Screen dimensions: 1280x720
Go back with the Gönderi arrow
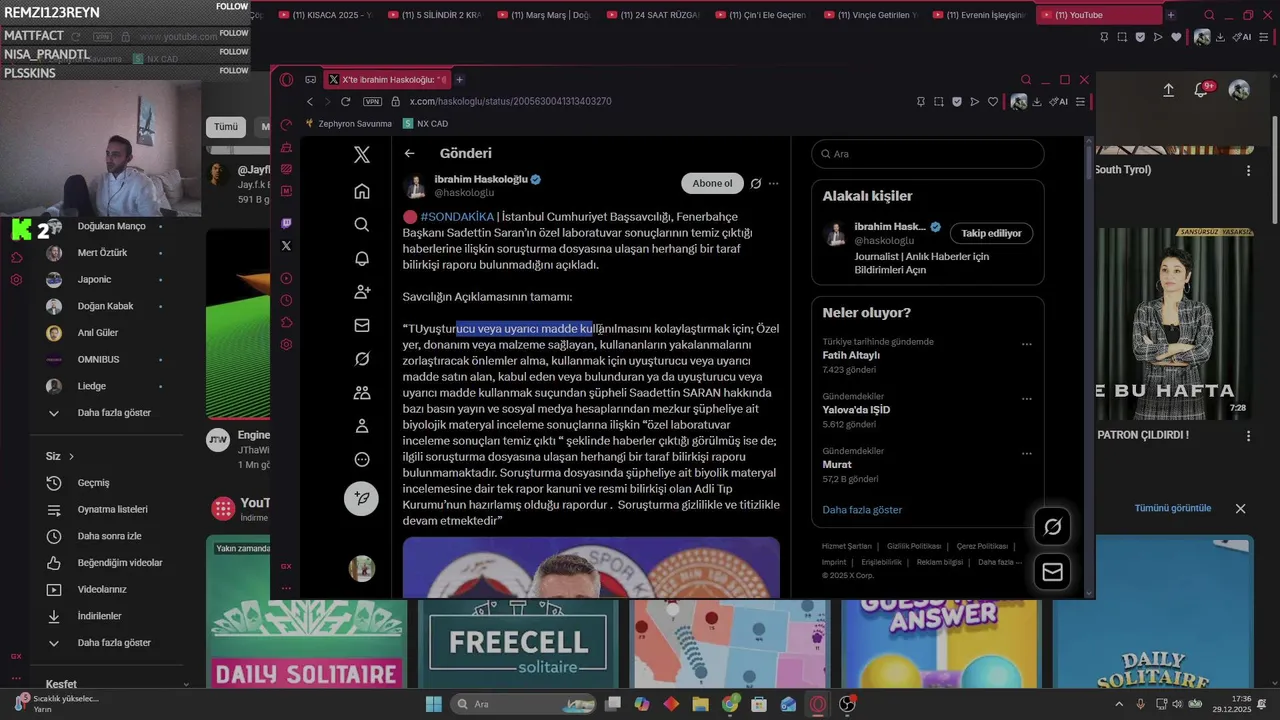(409, 153)
